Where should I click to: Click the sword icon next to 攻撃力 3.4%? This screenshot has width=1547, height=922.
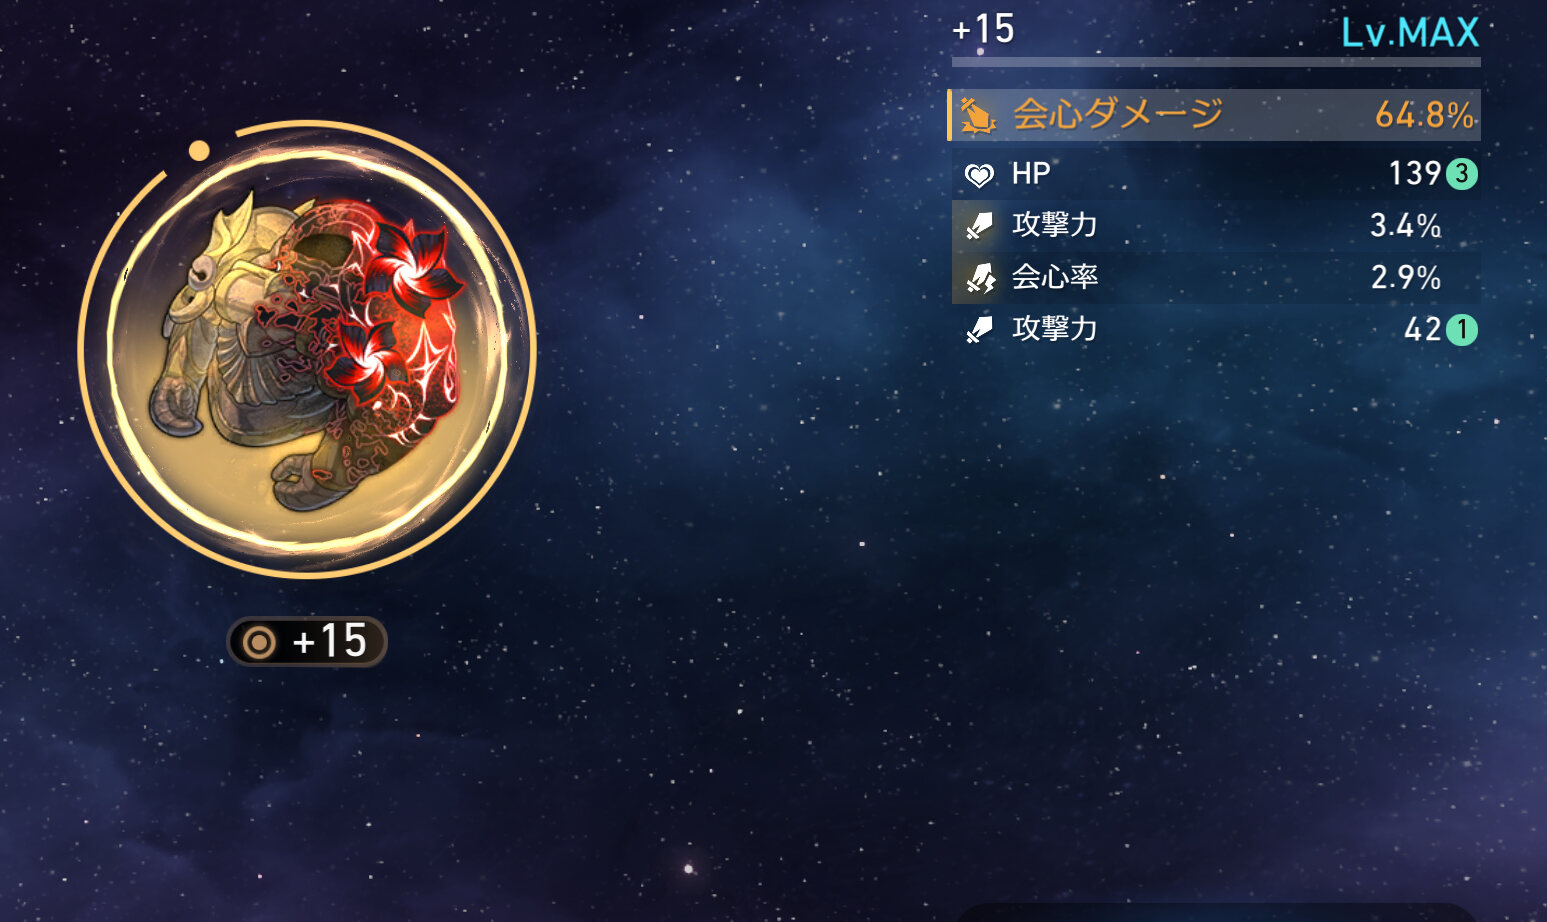pos(979,226)
